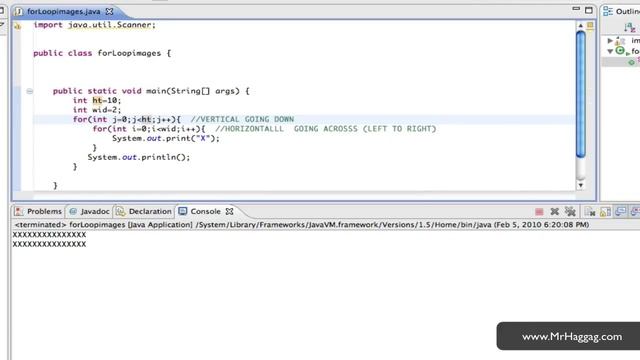Click the editor scrollbar up arrow
640x360 pixels.
pyautogui.click(x=580, y=26)
